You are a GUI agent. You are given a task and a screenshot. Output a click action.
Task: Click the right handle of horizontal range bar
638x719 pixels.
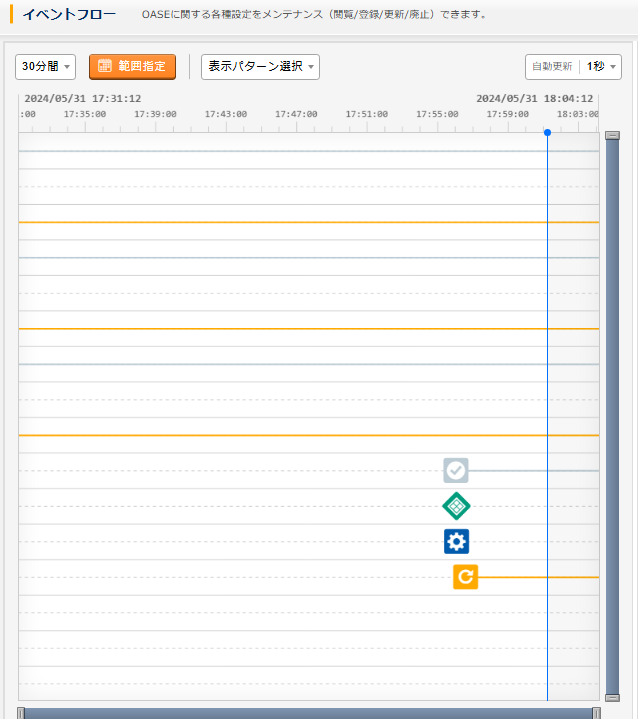click(596, 713)
